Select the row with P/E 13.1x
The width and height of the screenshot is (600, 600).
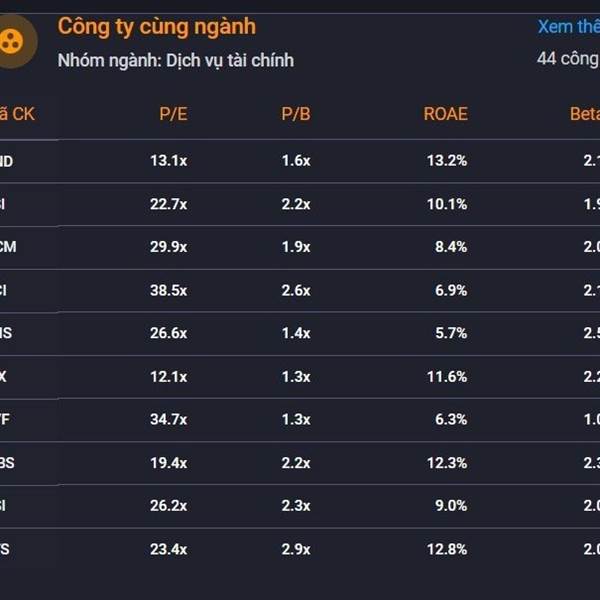pos(300,161)
